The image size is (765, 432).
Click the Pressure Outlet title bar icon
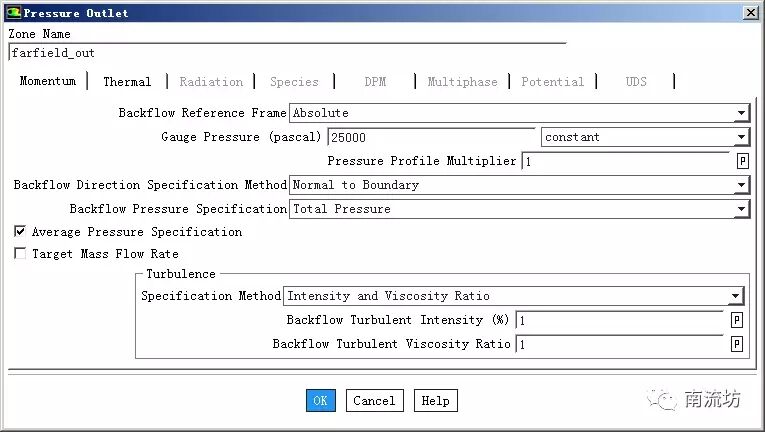[12, 13]
